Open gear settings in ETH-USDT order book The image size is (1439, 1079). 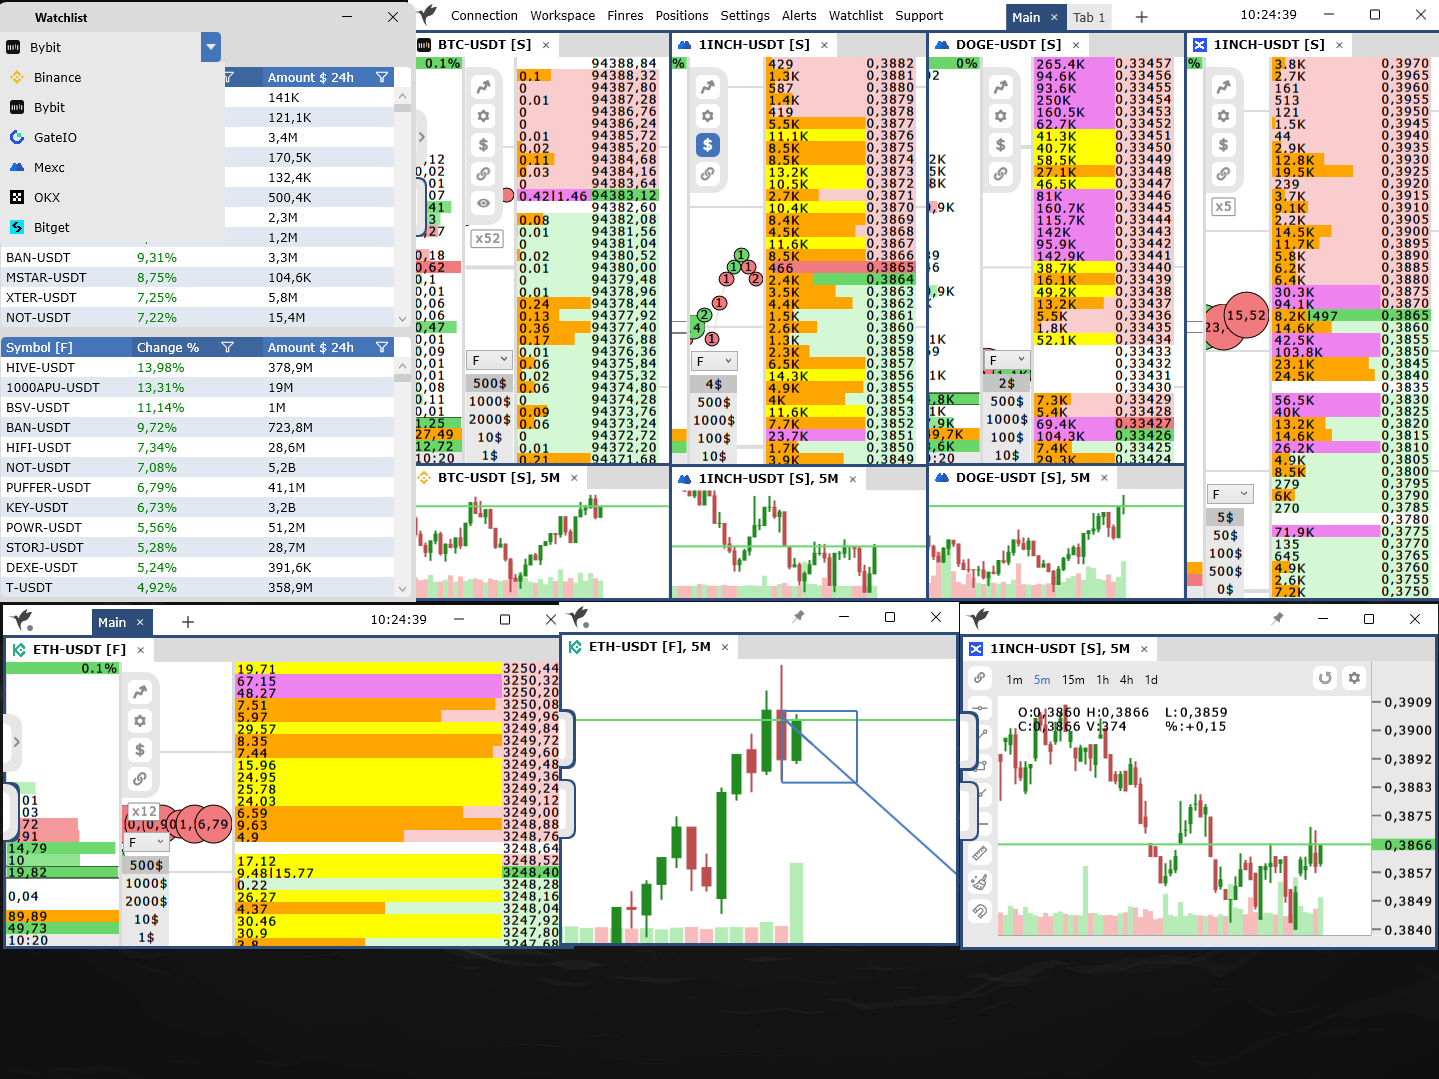(x=140, y=721)
